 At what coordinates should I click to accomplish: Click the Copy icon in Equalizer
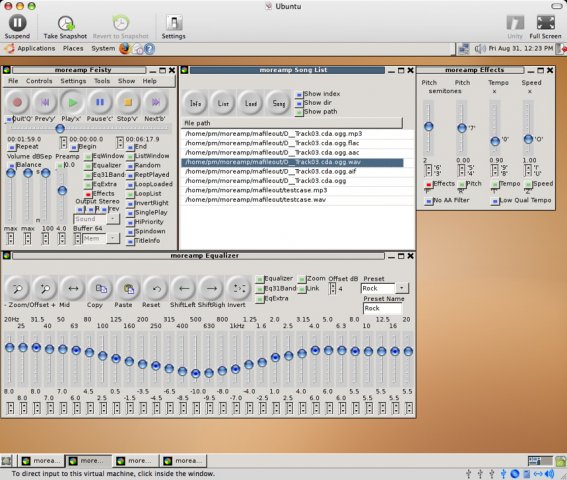(x=101, y=288)
